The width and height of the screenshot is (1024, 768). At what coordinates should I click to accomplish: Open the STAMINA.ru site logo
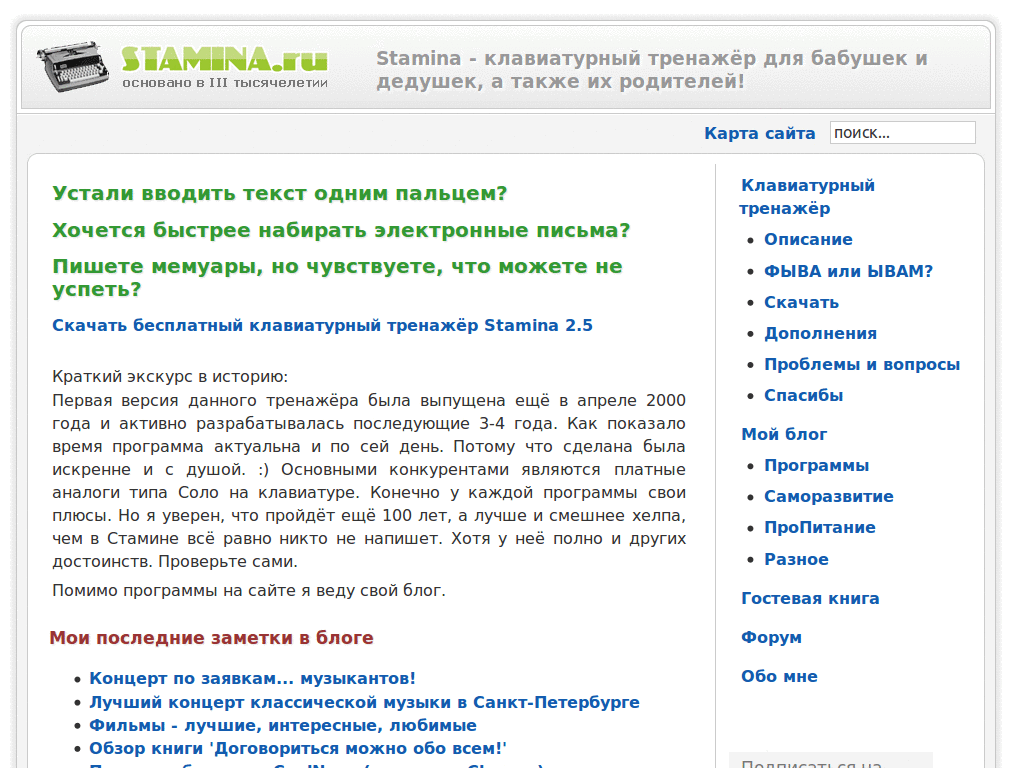[x=224, y=66]
